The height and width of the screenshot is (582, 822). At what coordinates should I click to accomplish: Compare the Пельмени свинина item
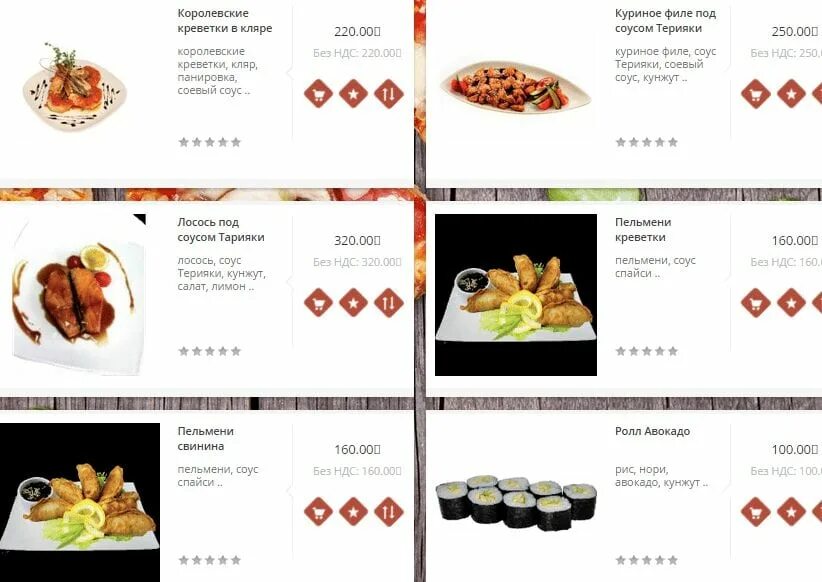click(x=388, y=511)
